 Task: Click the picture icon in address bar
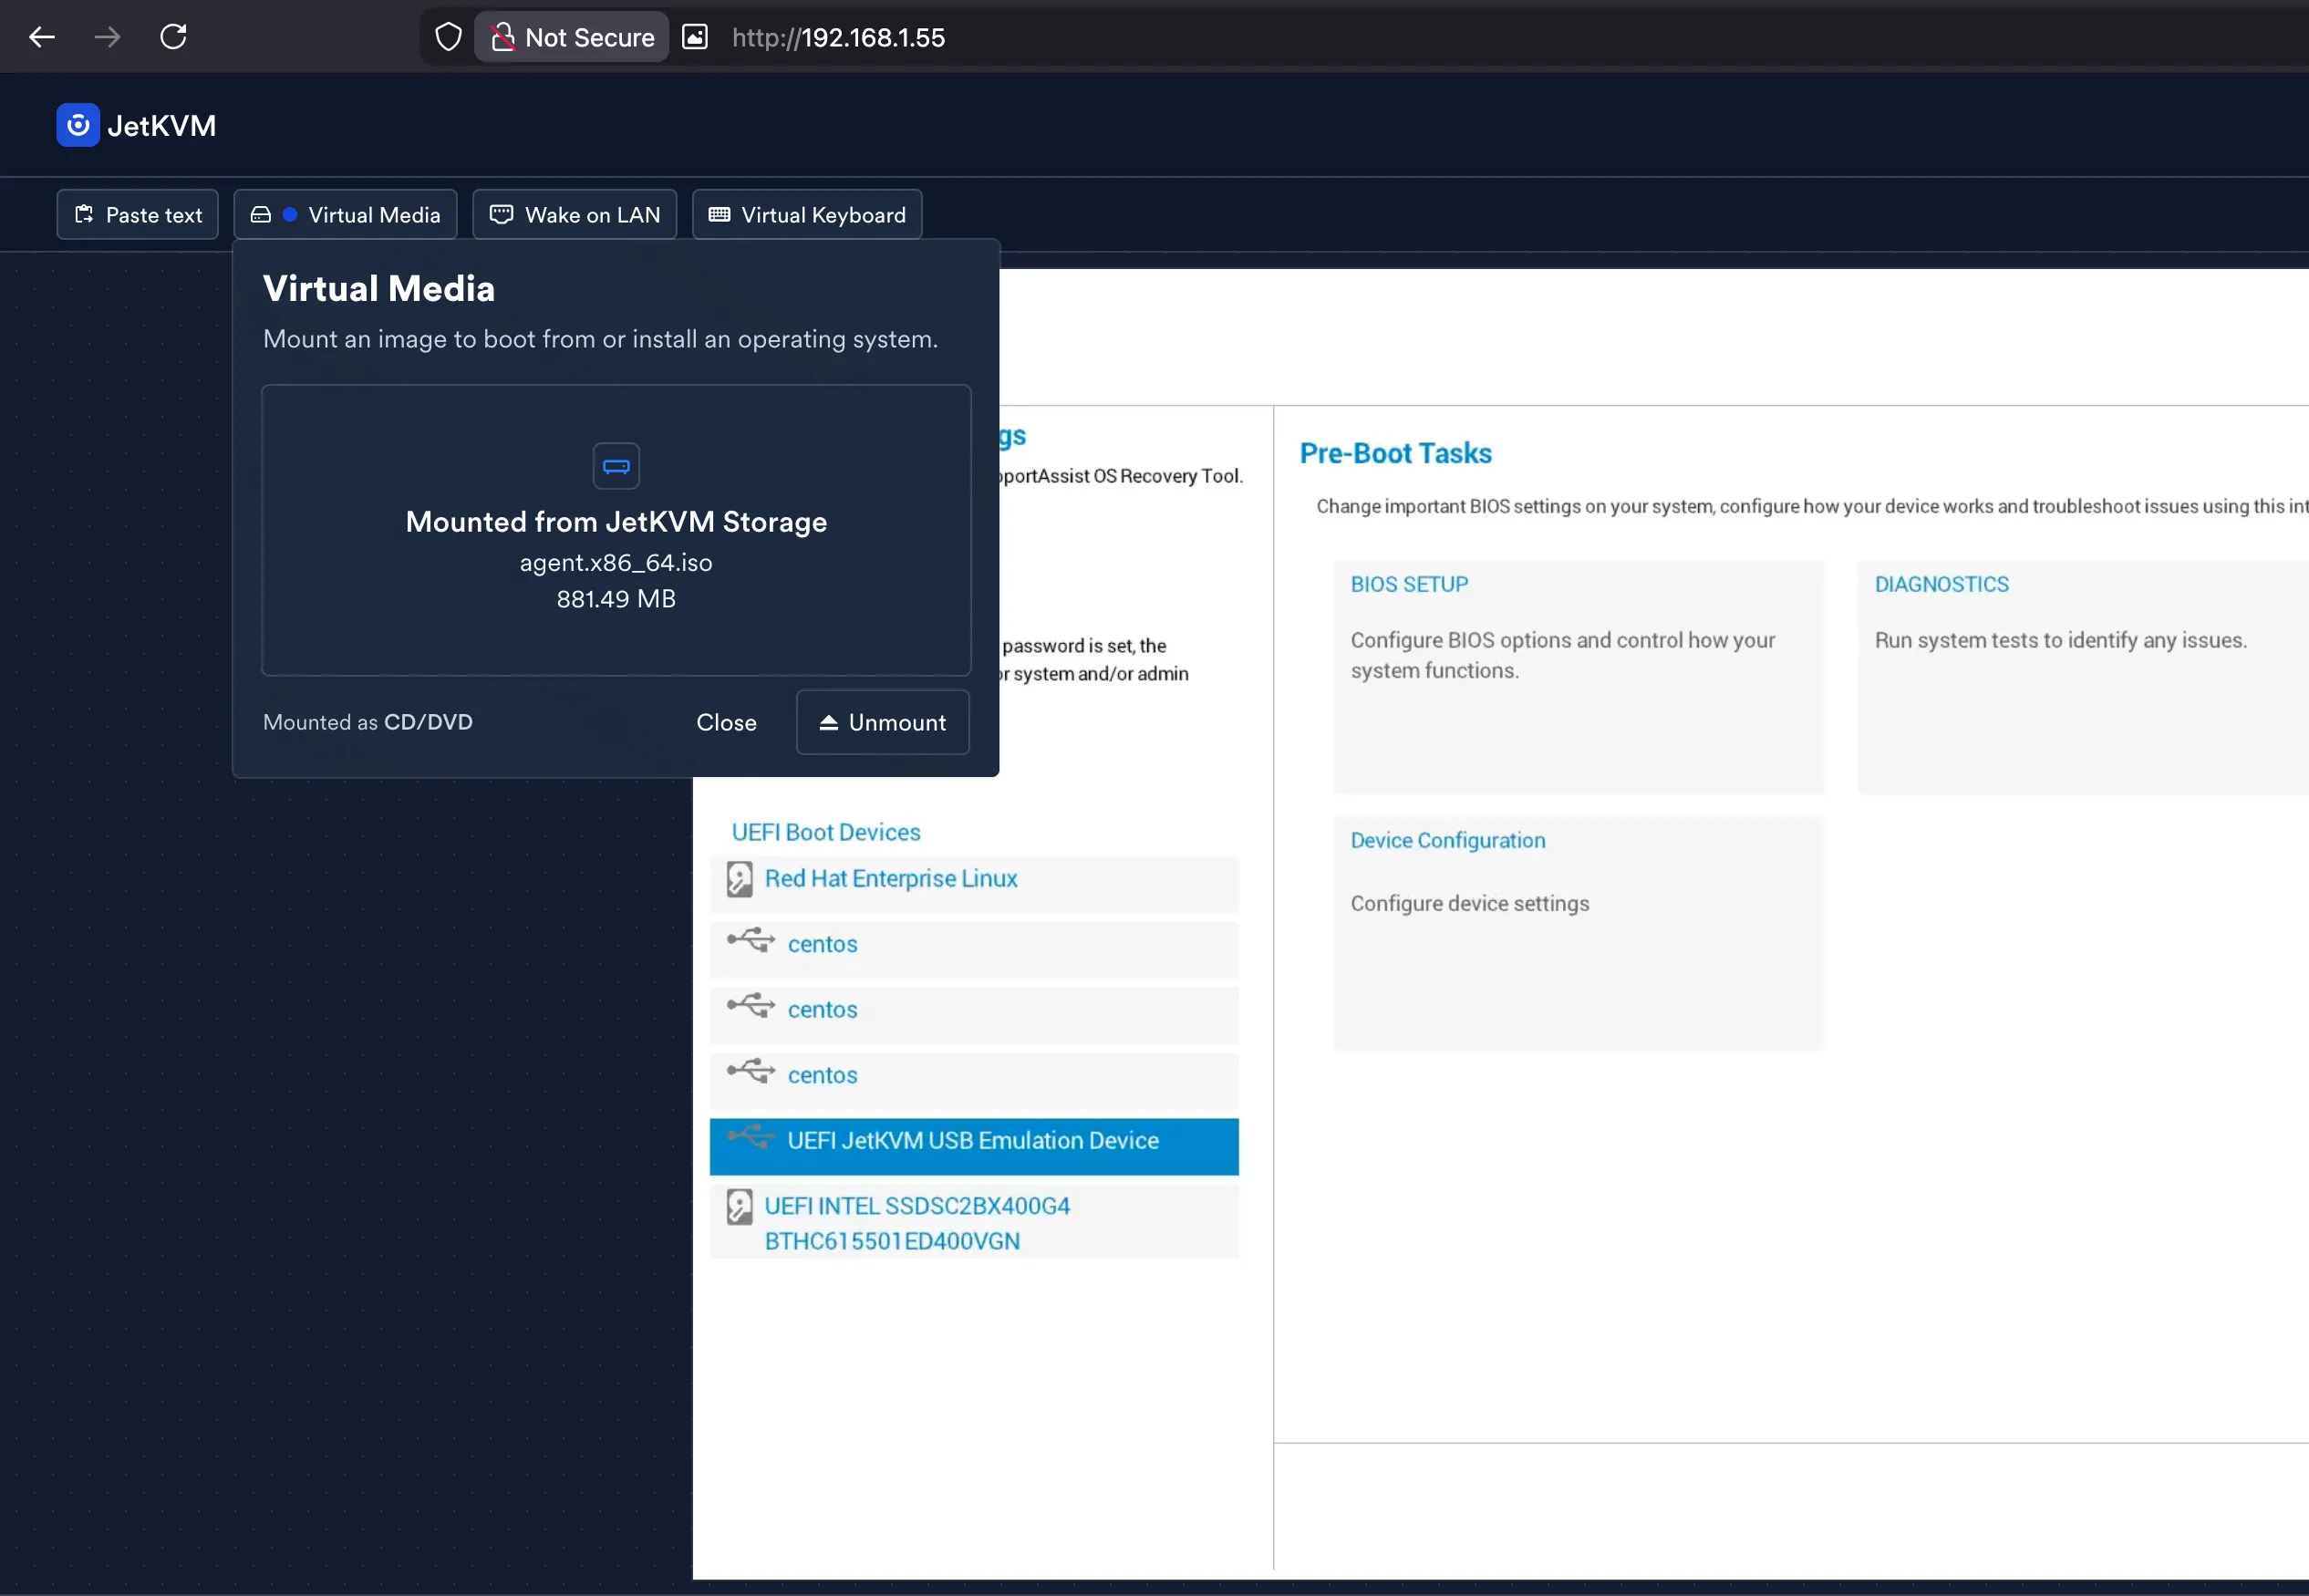(x=695, y=37)
